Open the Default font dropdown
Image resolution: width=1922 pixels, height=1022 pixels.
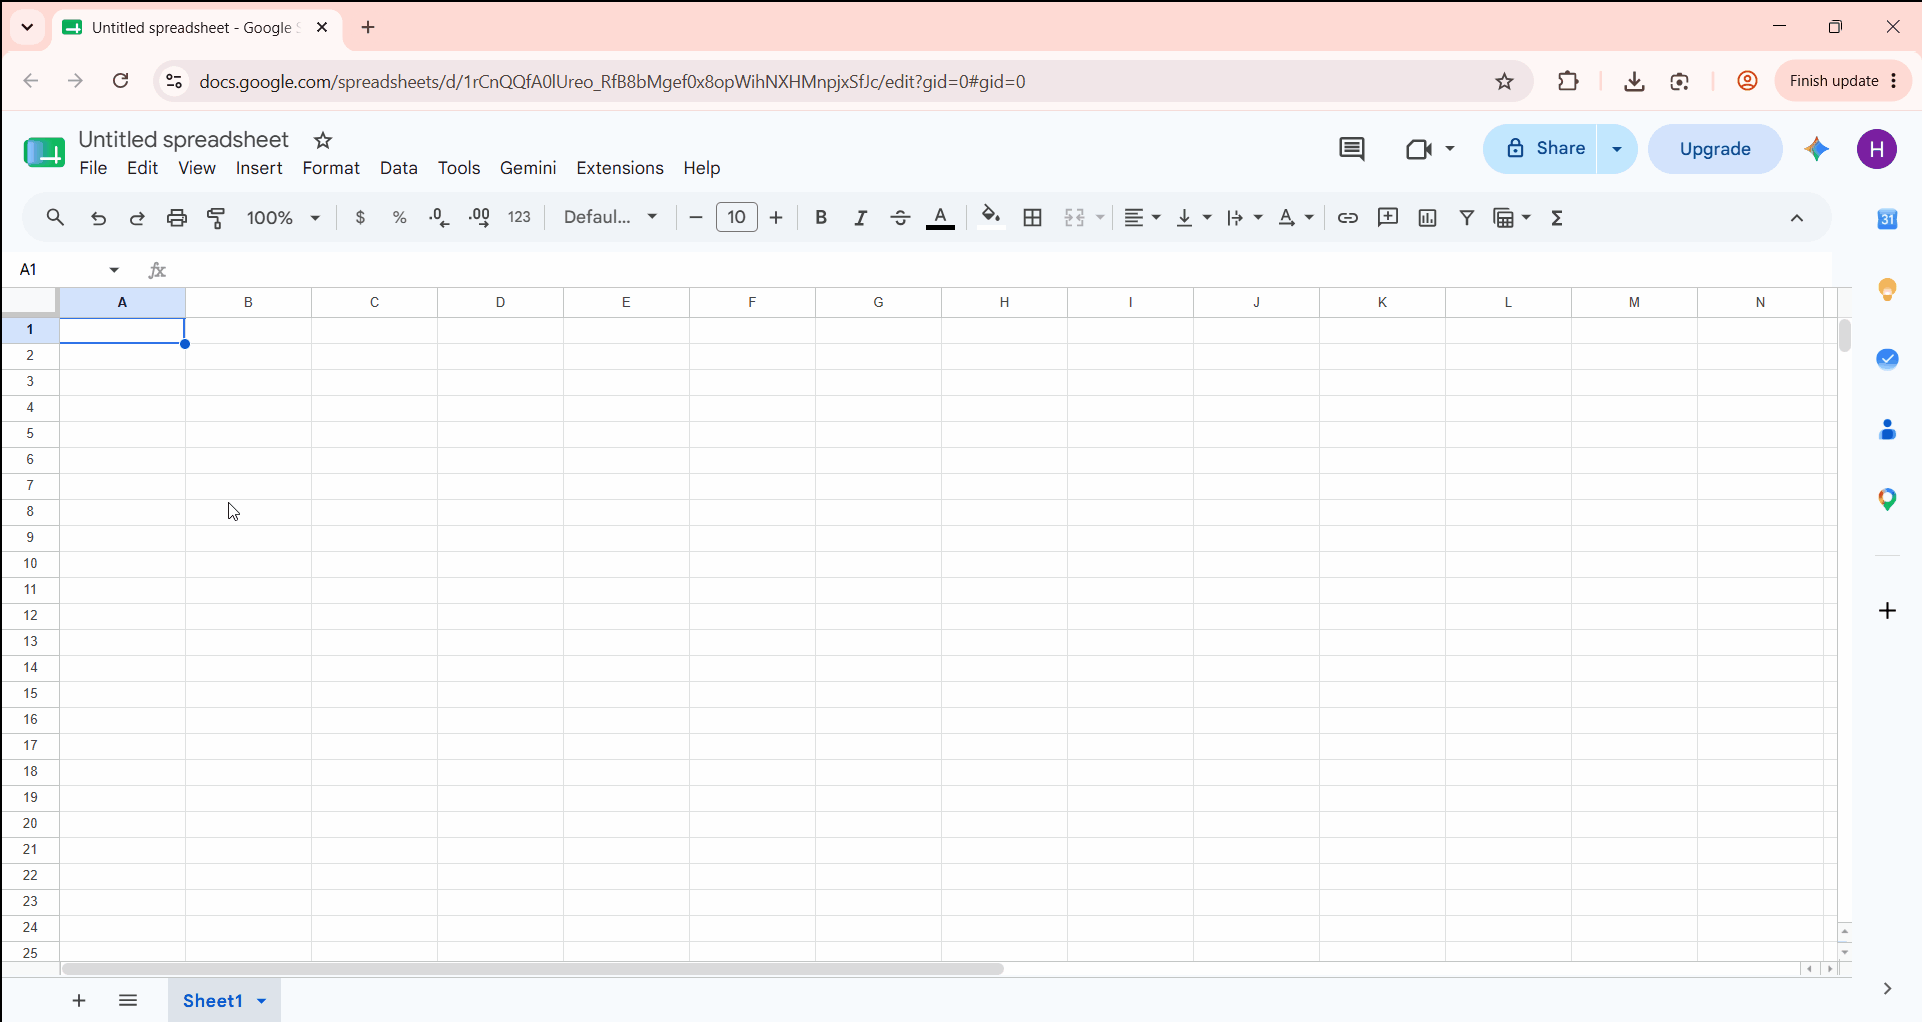611,217
